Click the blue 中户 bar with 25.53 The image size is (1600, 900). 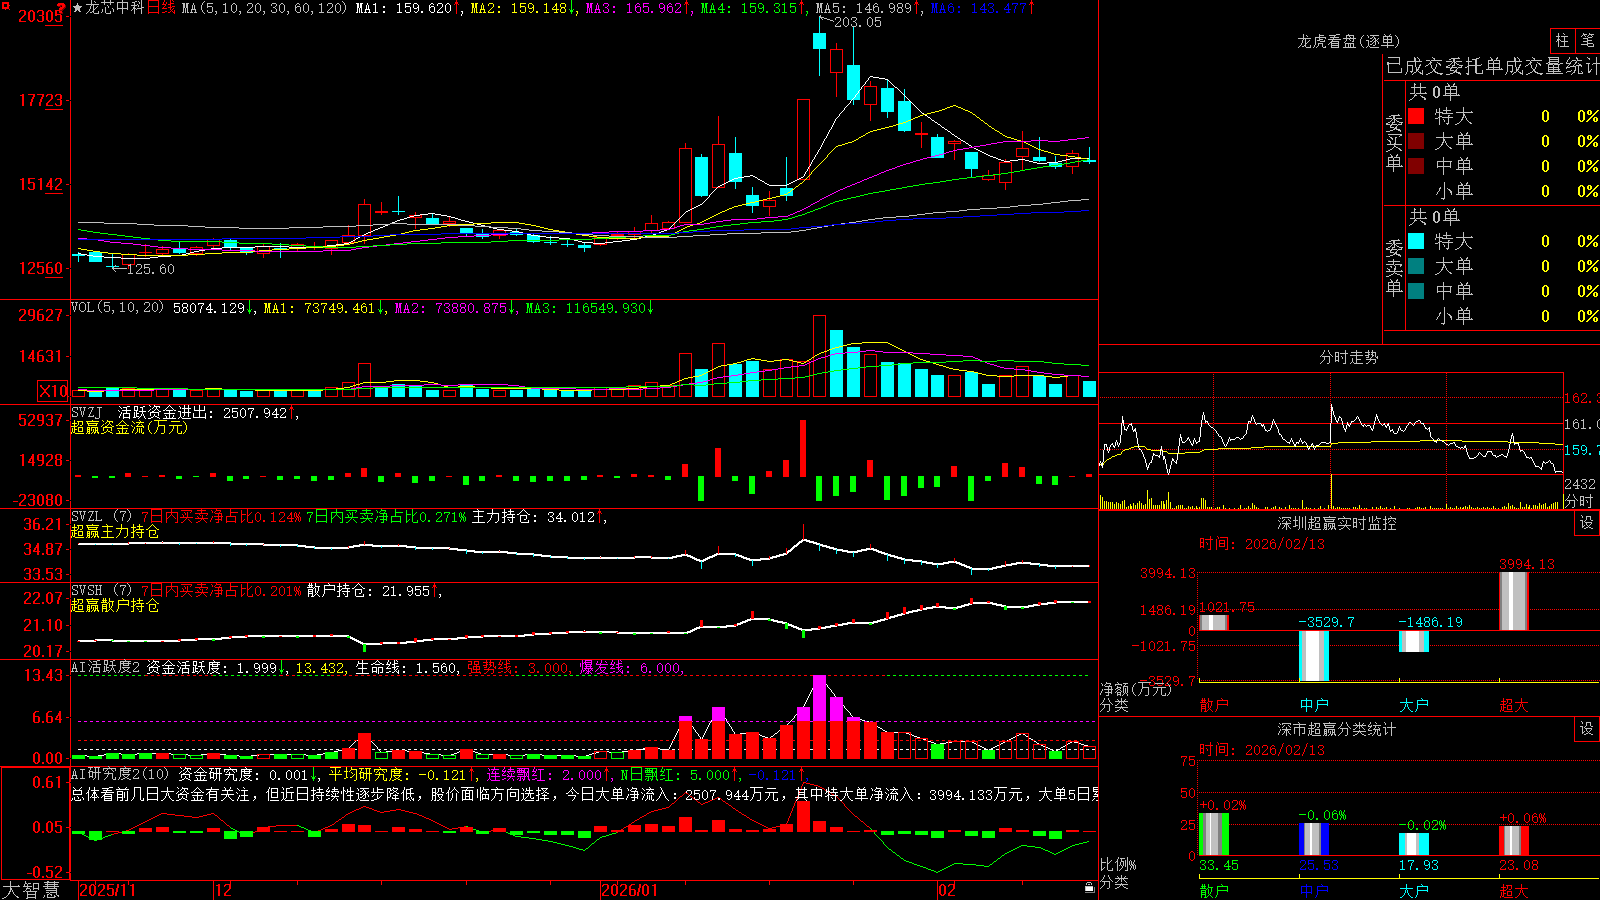[x=1314, y=839]
